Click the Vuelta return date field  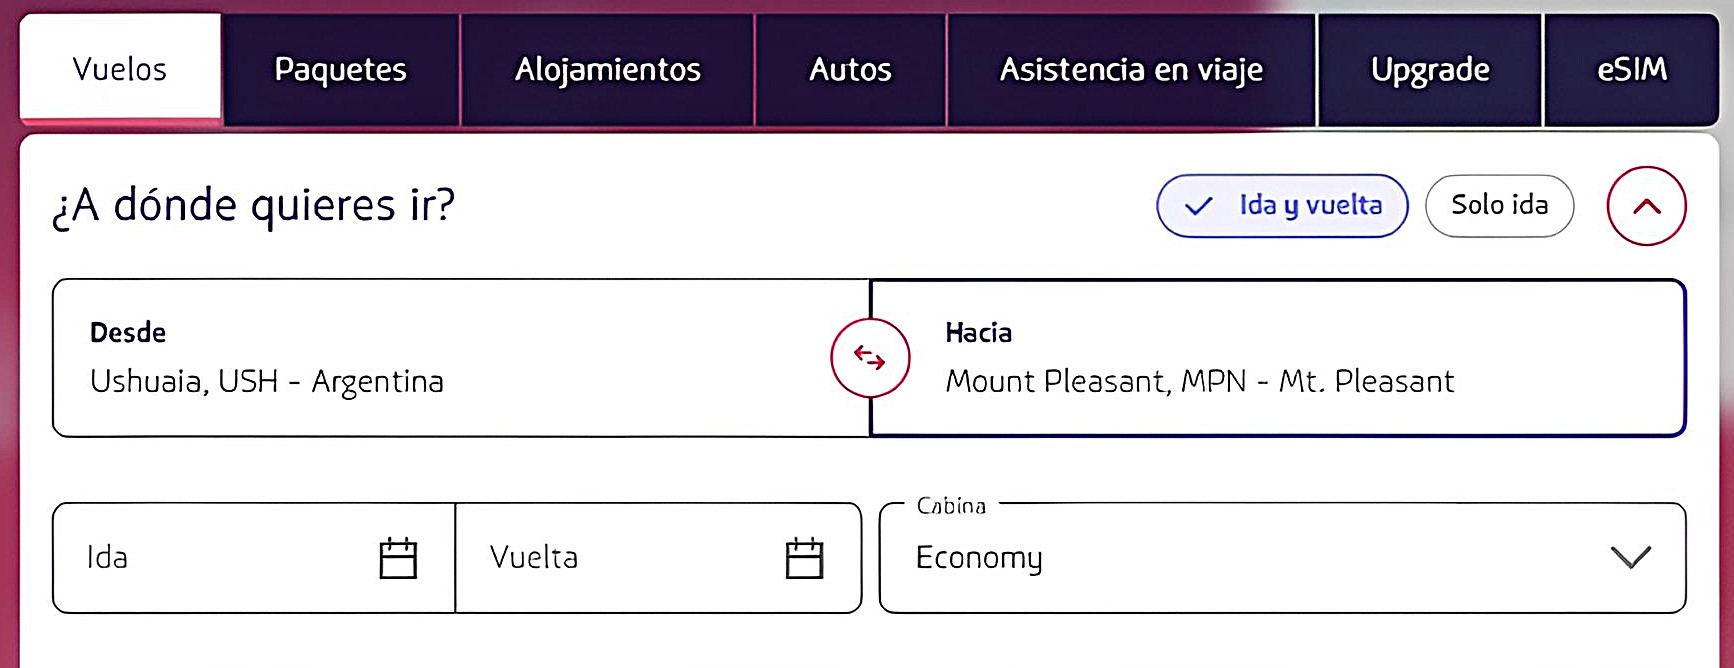pyautogui.click(x=620, y=558)
